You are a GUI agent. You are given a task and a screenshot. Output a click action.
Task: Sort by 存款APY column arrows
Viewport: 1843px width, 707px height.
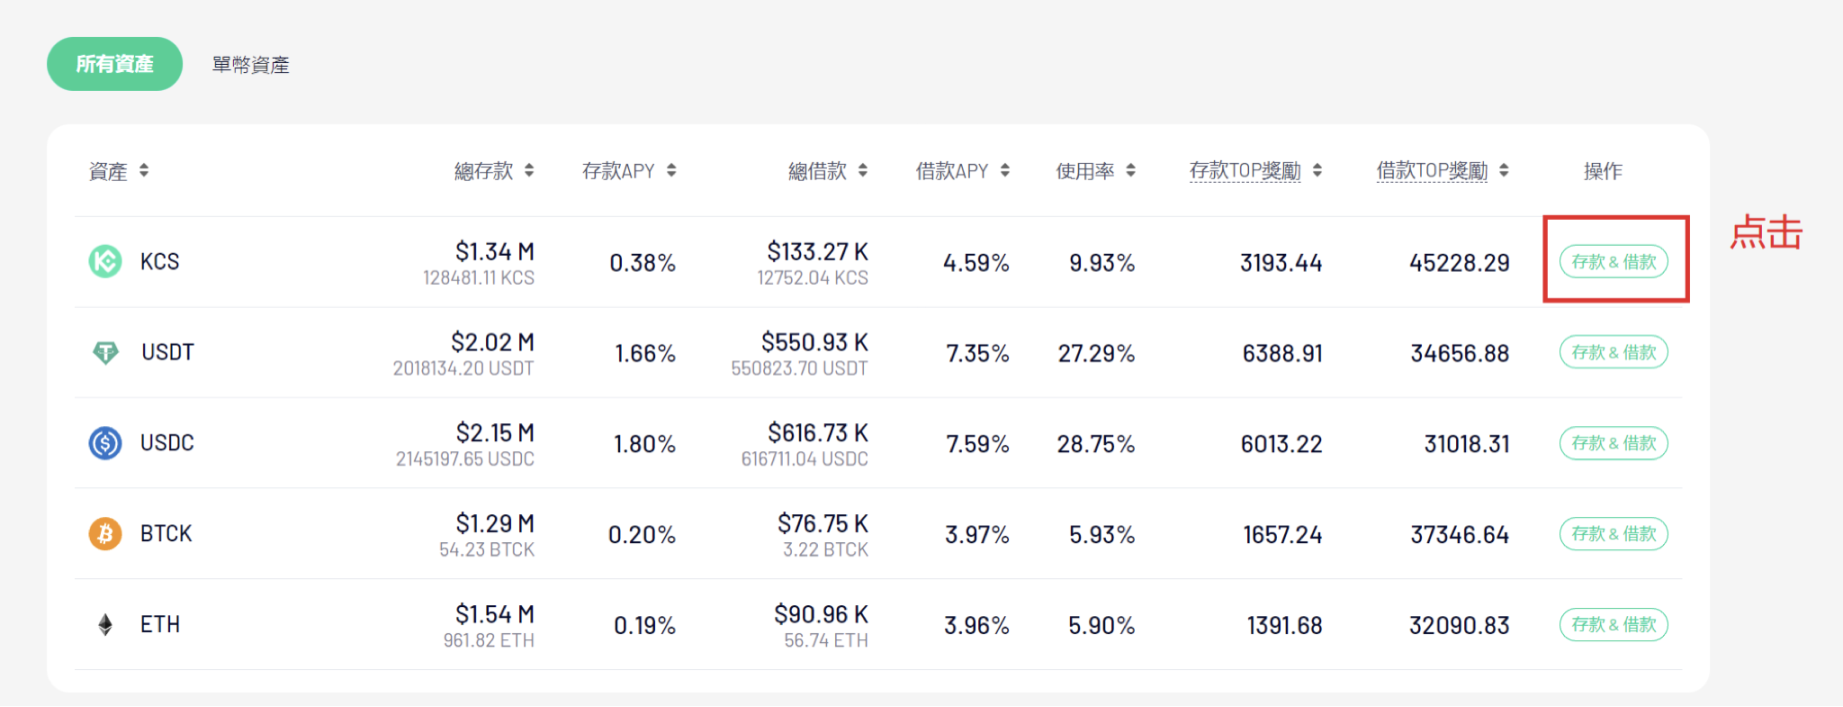click(x=671, y=171)
